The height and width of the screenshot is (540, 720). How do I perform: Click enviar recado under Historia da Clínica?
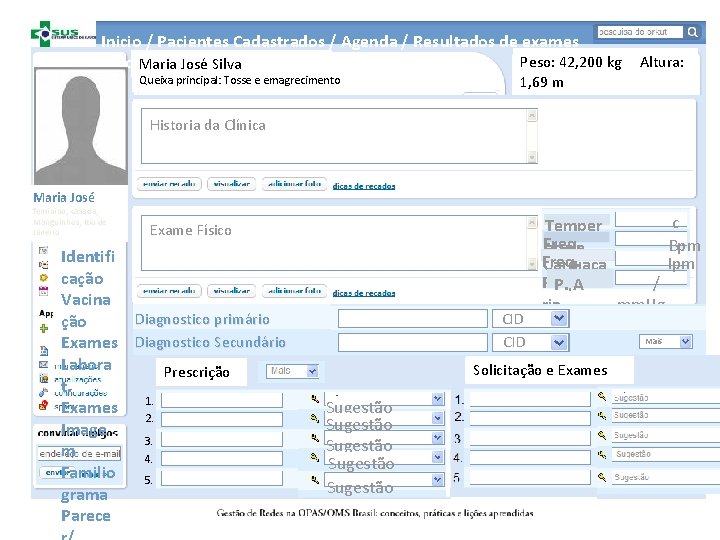point(169,184)
